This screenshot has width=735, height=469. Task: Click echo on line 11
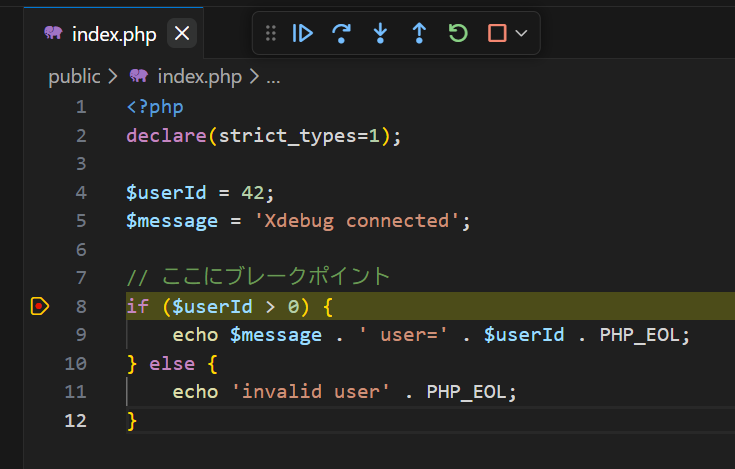[x=195, y=392]
